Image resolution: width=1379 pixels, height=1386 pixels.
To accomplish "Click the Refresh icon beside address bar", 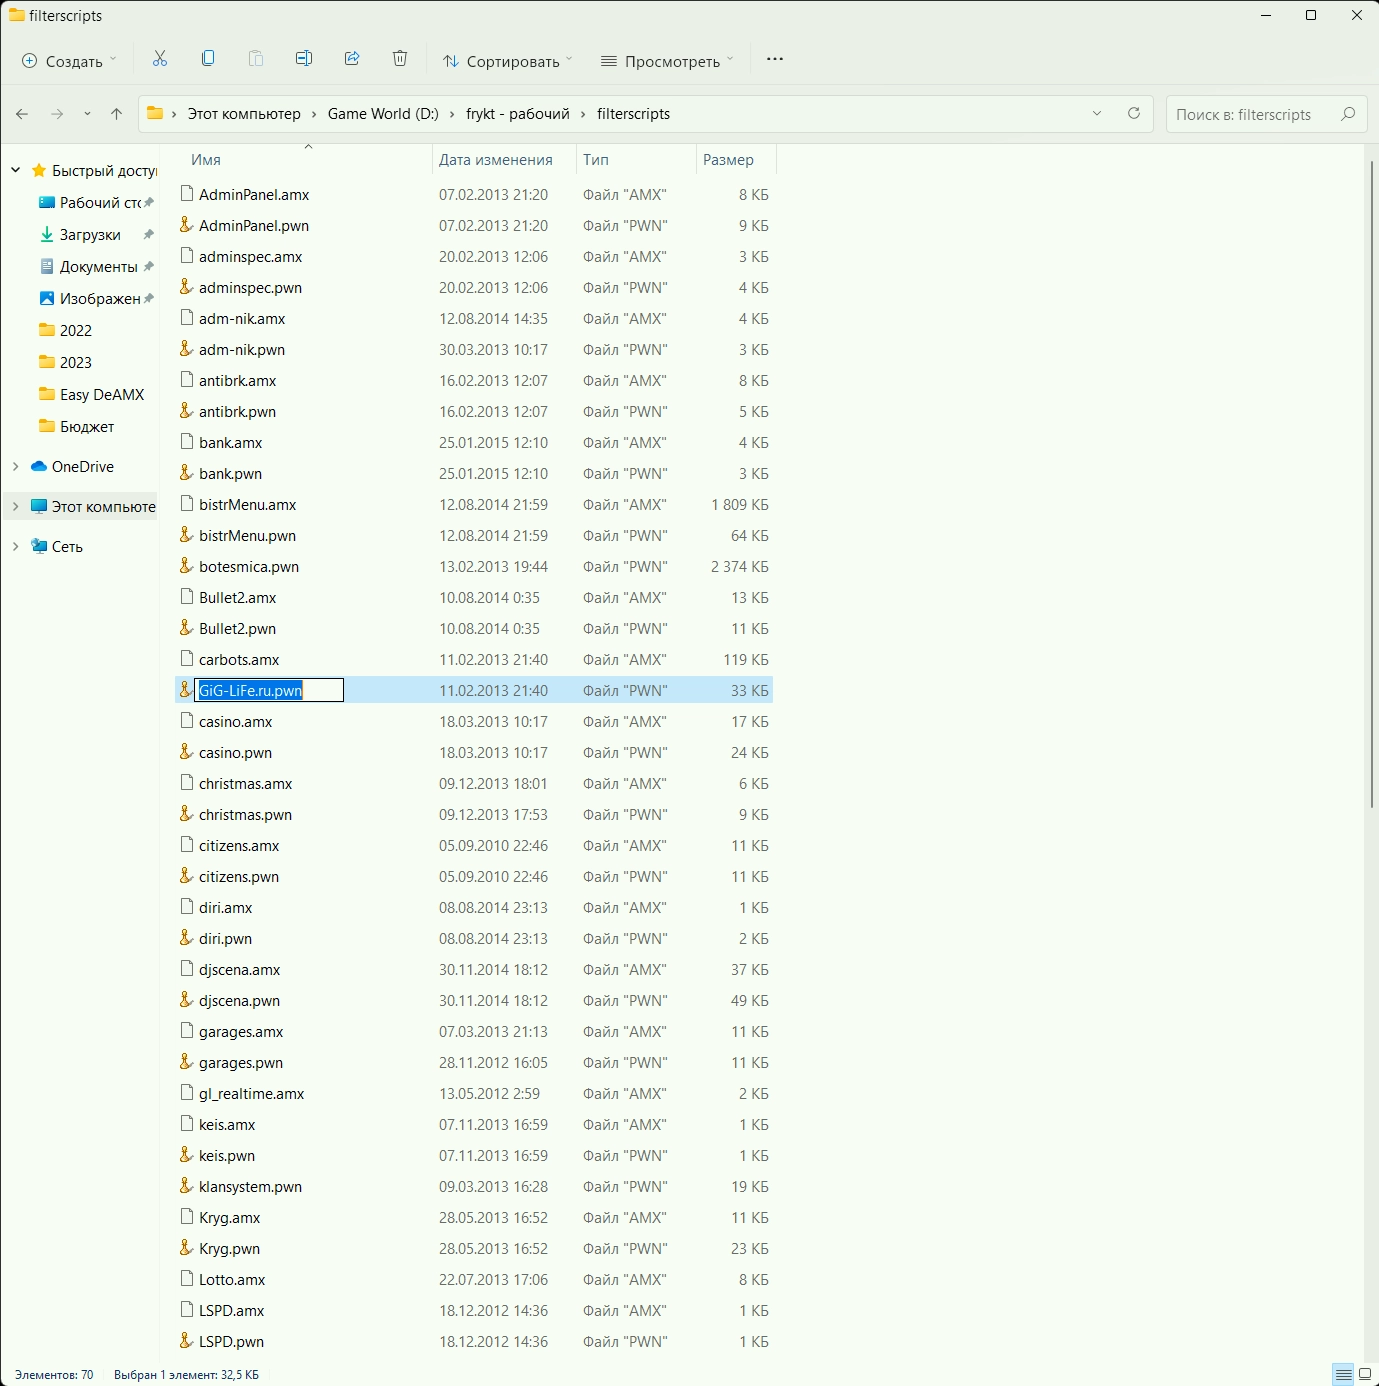I will pyautogui.click(x=1134, y=114).
